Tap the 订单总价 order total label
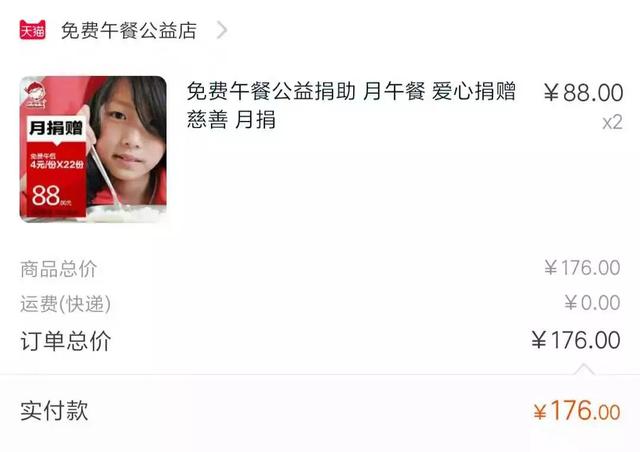The height and width of the screenshot is (452, 640). 65,341
